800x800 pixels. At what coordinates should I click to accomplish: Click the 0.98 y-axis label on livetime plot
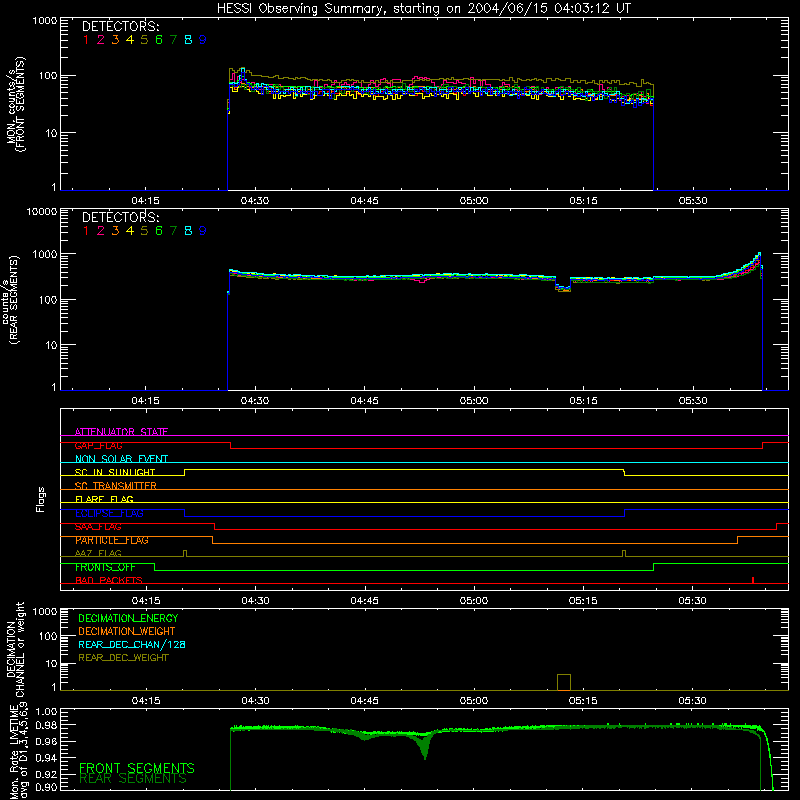[x=46, y=725]
